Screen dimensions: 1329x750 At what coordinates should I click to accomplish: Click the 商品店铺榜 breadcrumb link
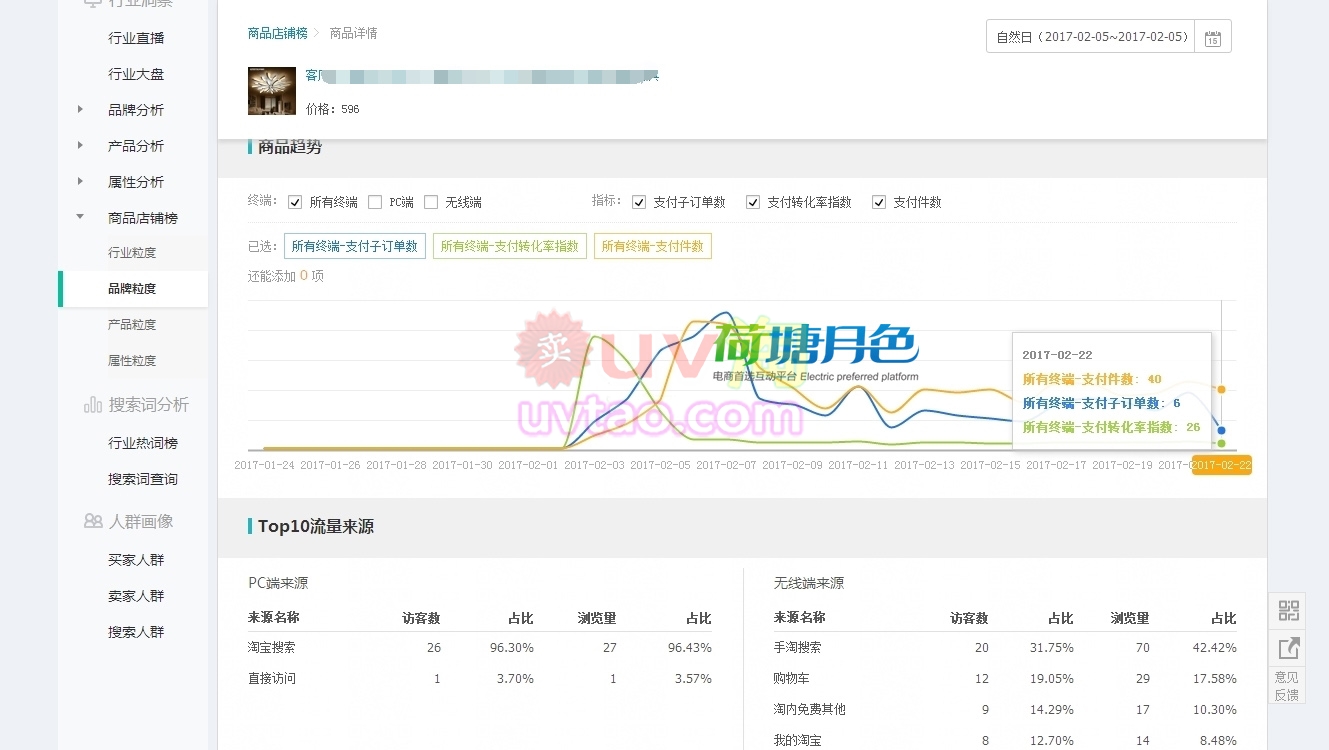pyautogui.click(x=278, y=33)
